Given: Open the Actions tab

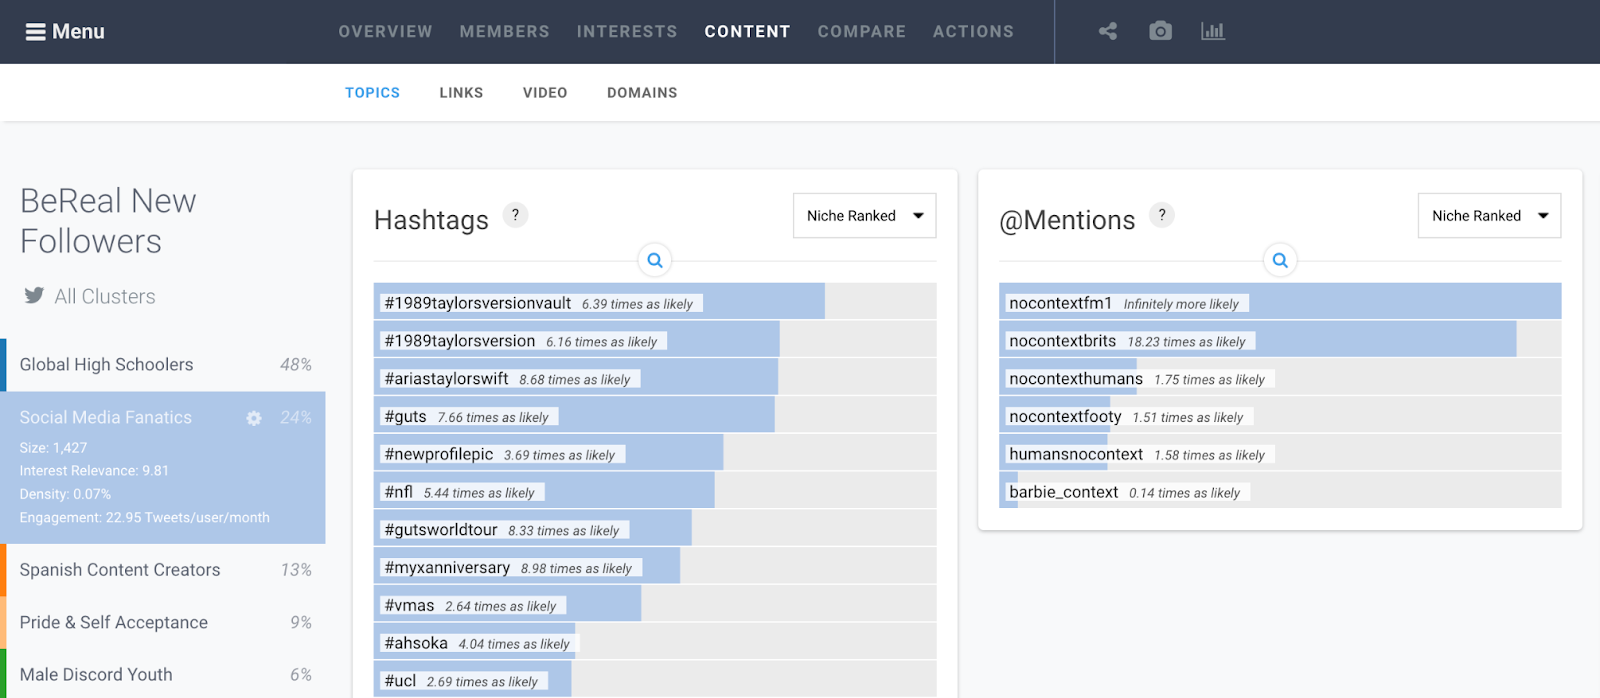Looking at the screenshot, I should 973,32.
